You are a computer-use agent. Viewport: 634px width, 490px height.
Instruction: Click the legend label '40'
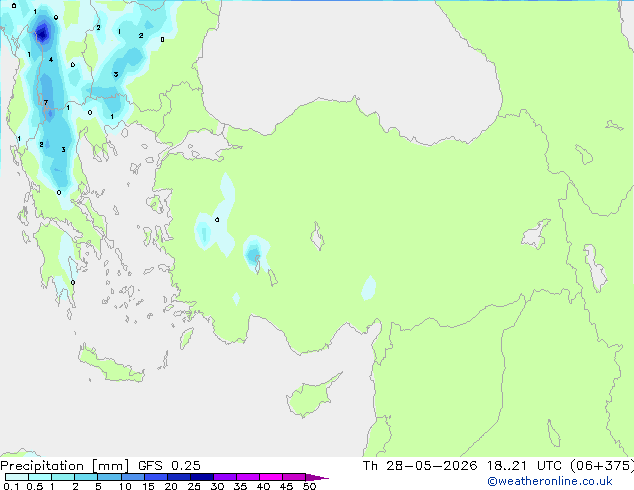[x=263, y=486]
